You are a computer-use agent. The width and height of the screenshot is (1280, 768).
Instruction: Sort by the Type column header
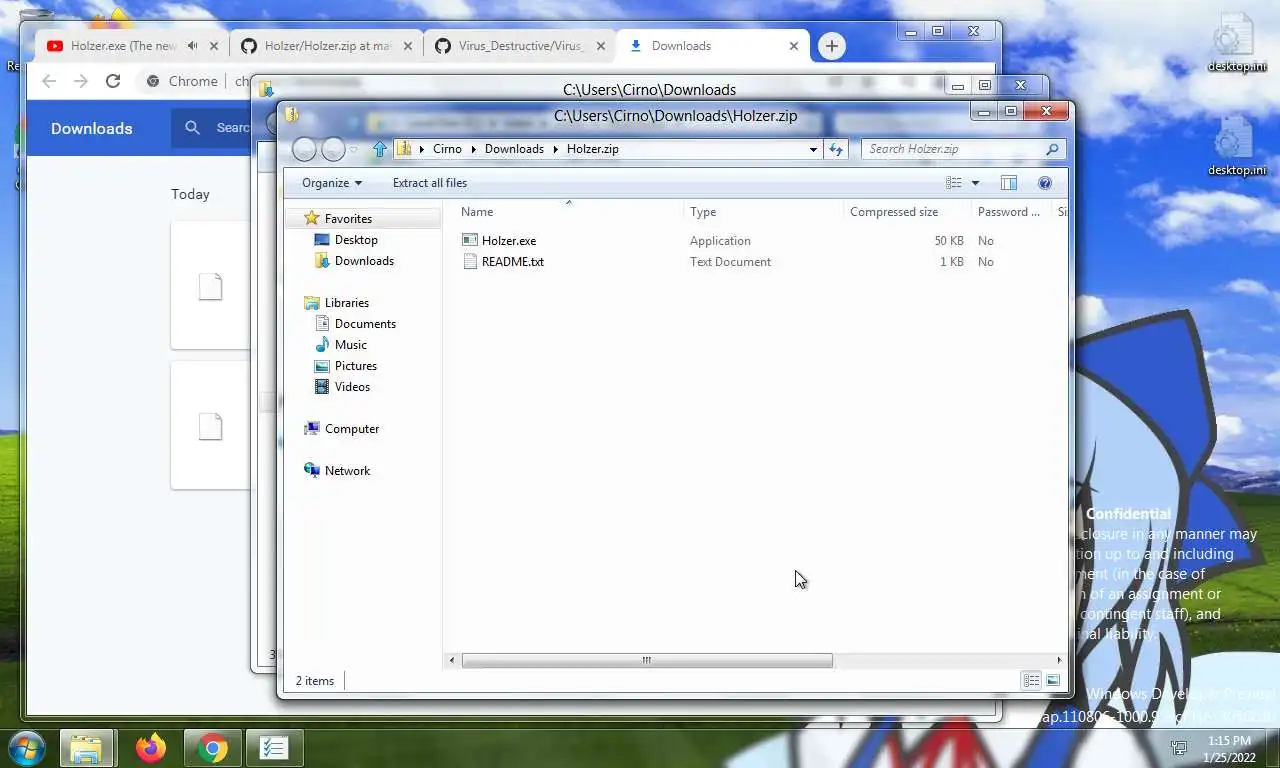[x=764, y=212]
